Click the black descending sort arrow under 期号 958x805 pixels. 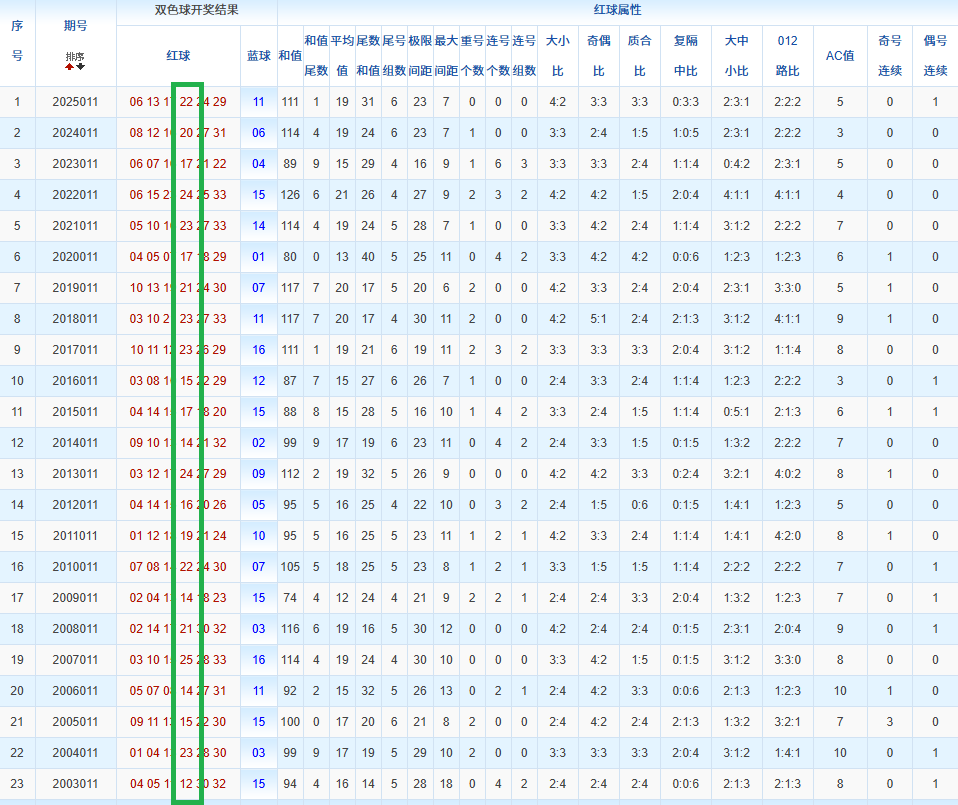(x=80, y=67)
